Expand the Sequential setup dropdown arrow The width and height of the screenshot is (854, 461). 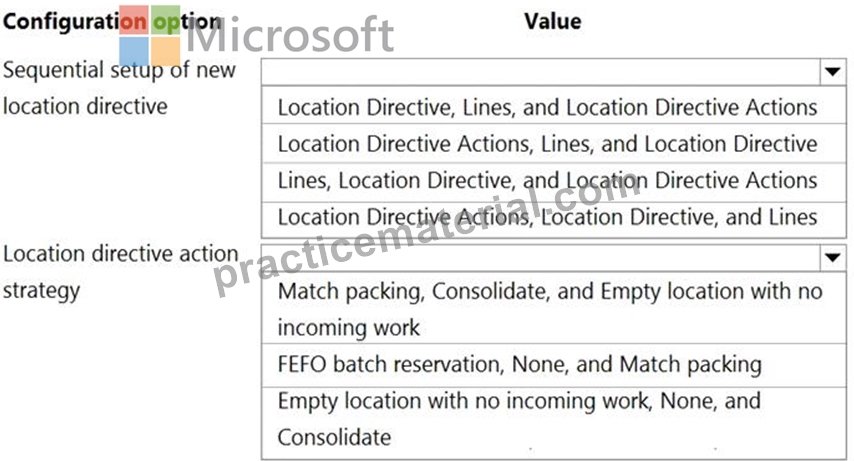[x=832, y=71]
